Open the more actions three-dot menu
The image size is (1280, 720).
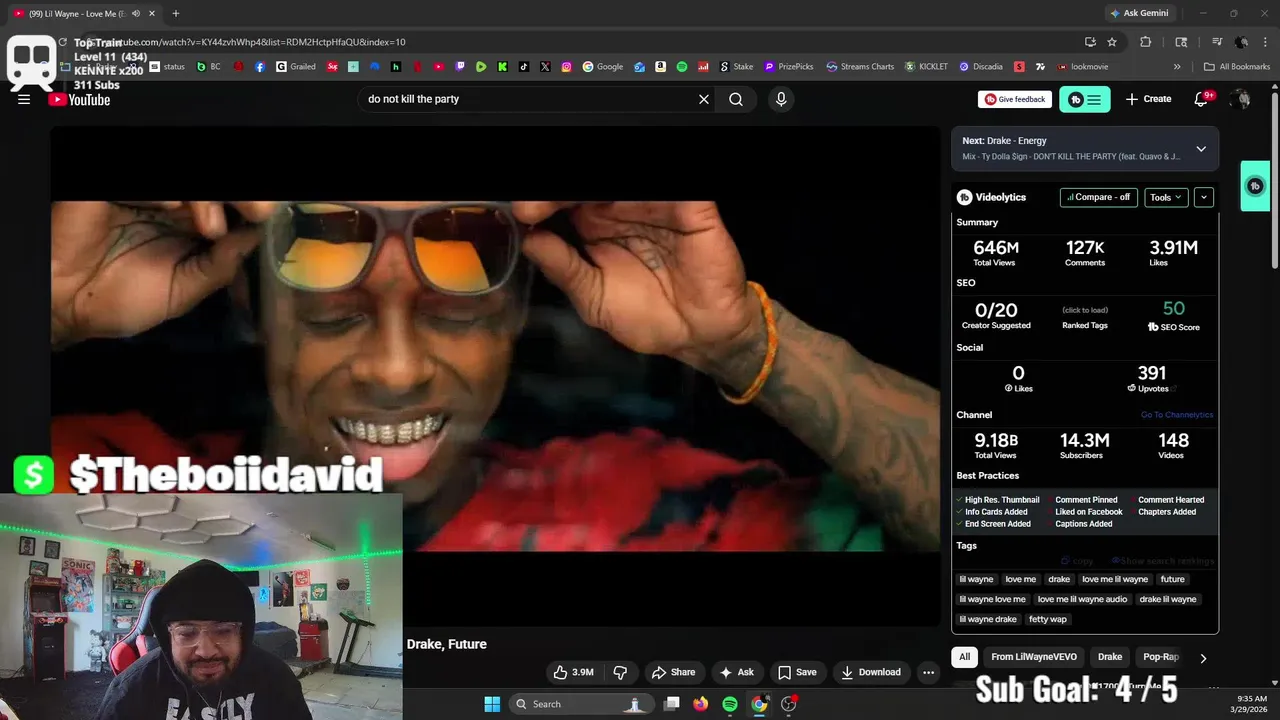coord(928,672)
